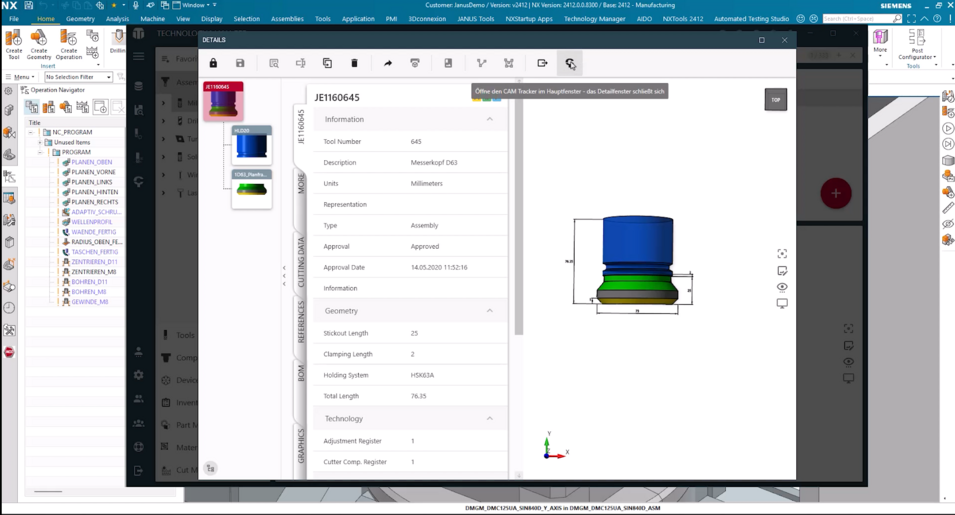
Task: Click Create Tool in NX ribbon
Action: (x=13, y=46)
